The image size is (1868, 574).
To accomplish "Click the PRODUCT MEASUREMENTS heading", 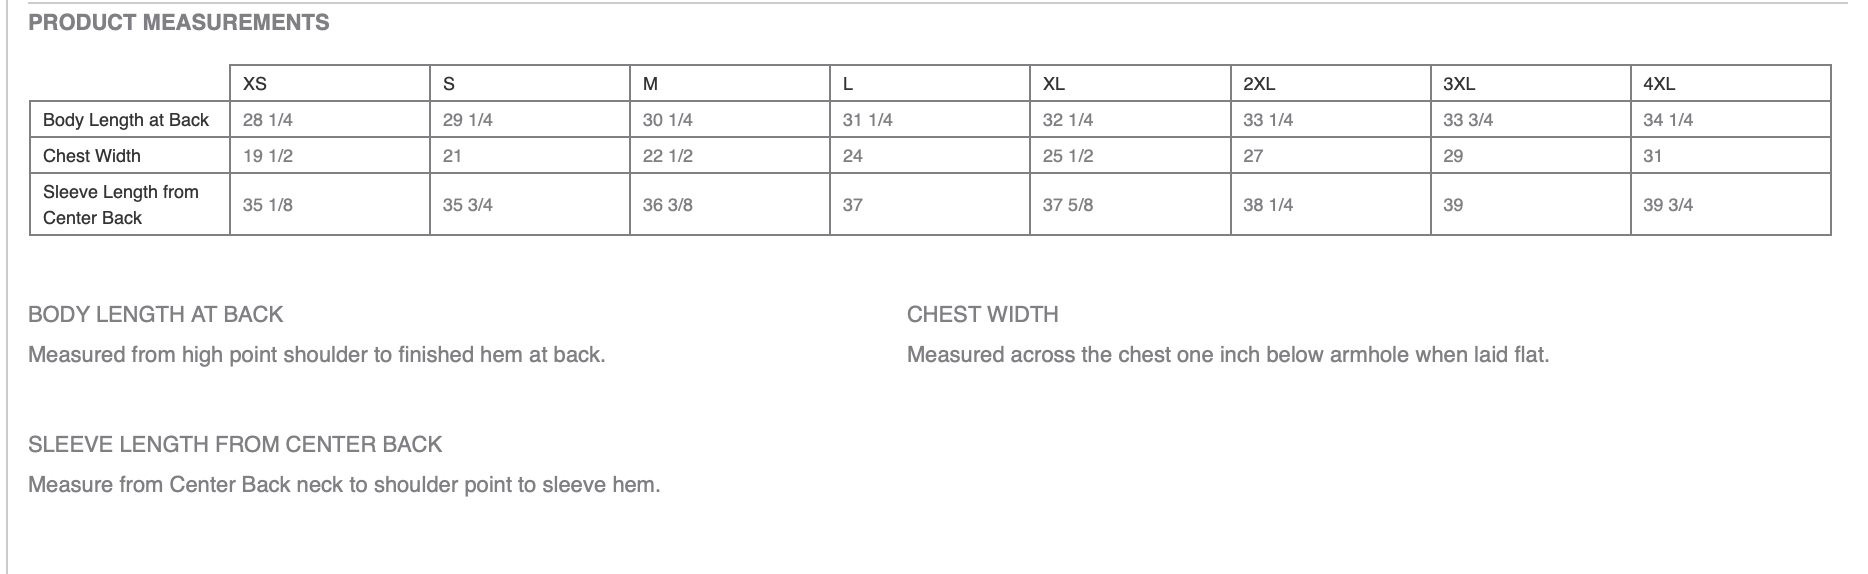I will (x=179, y=22).
